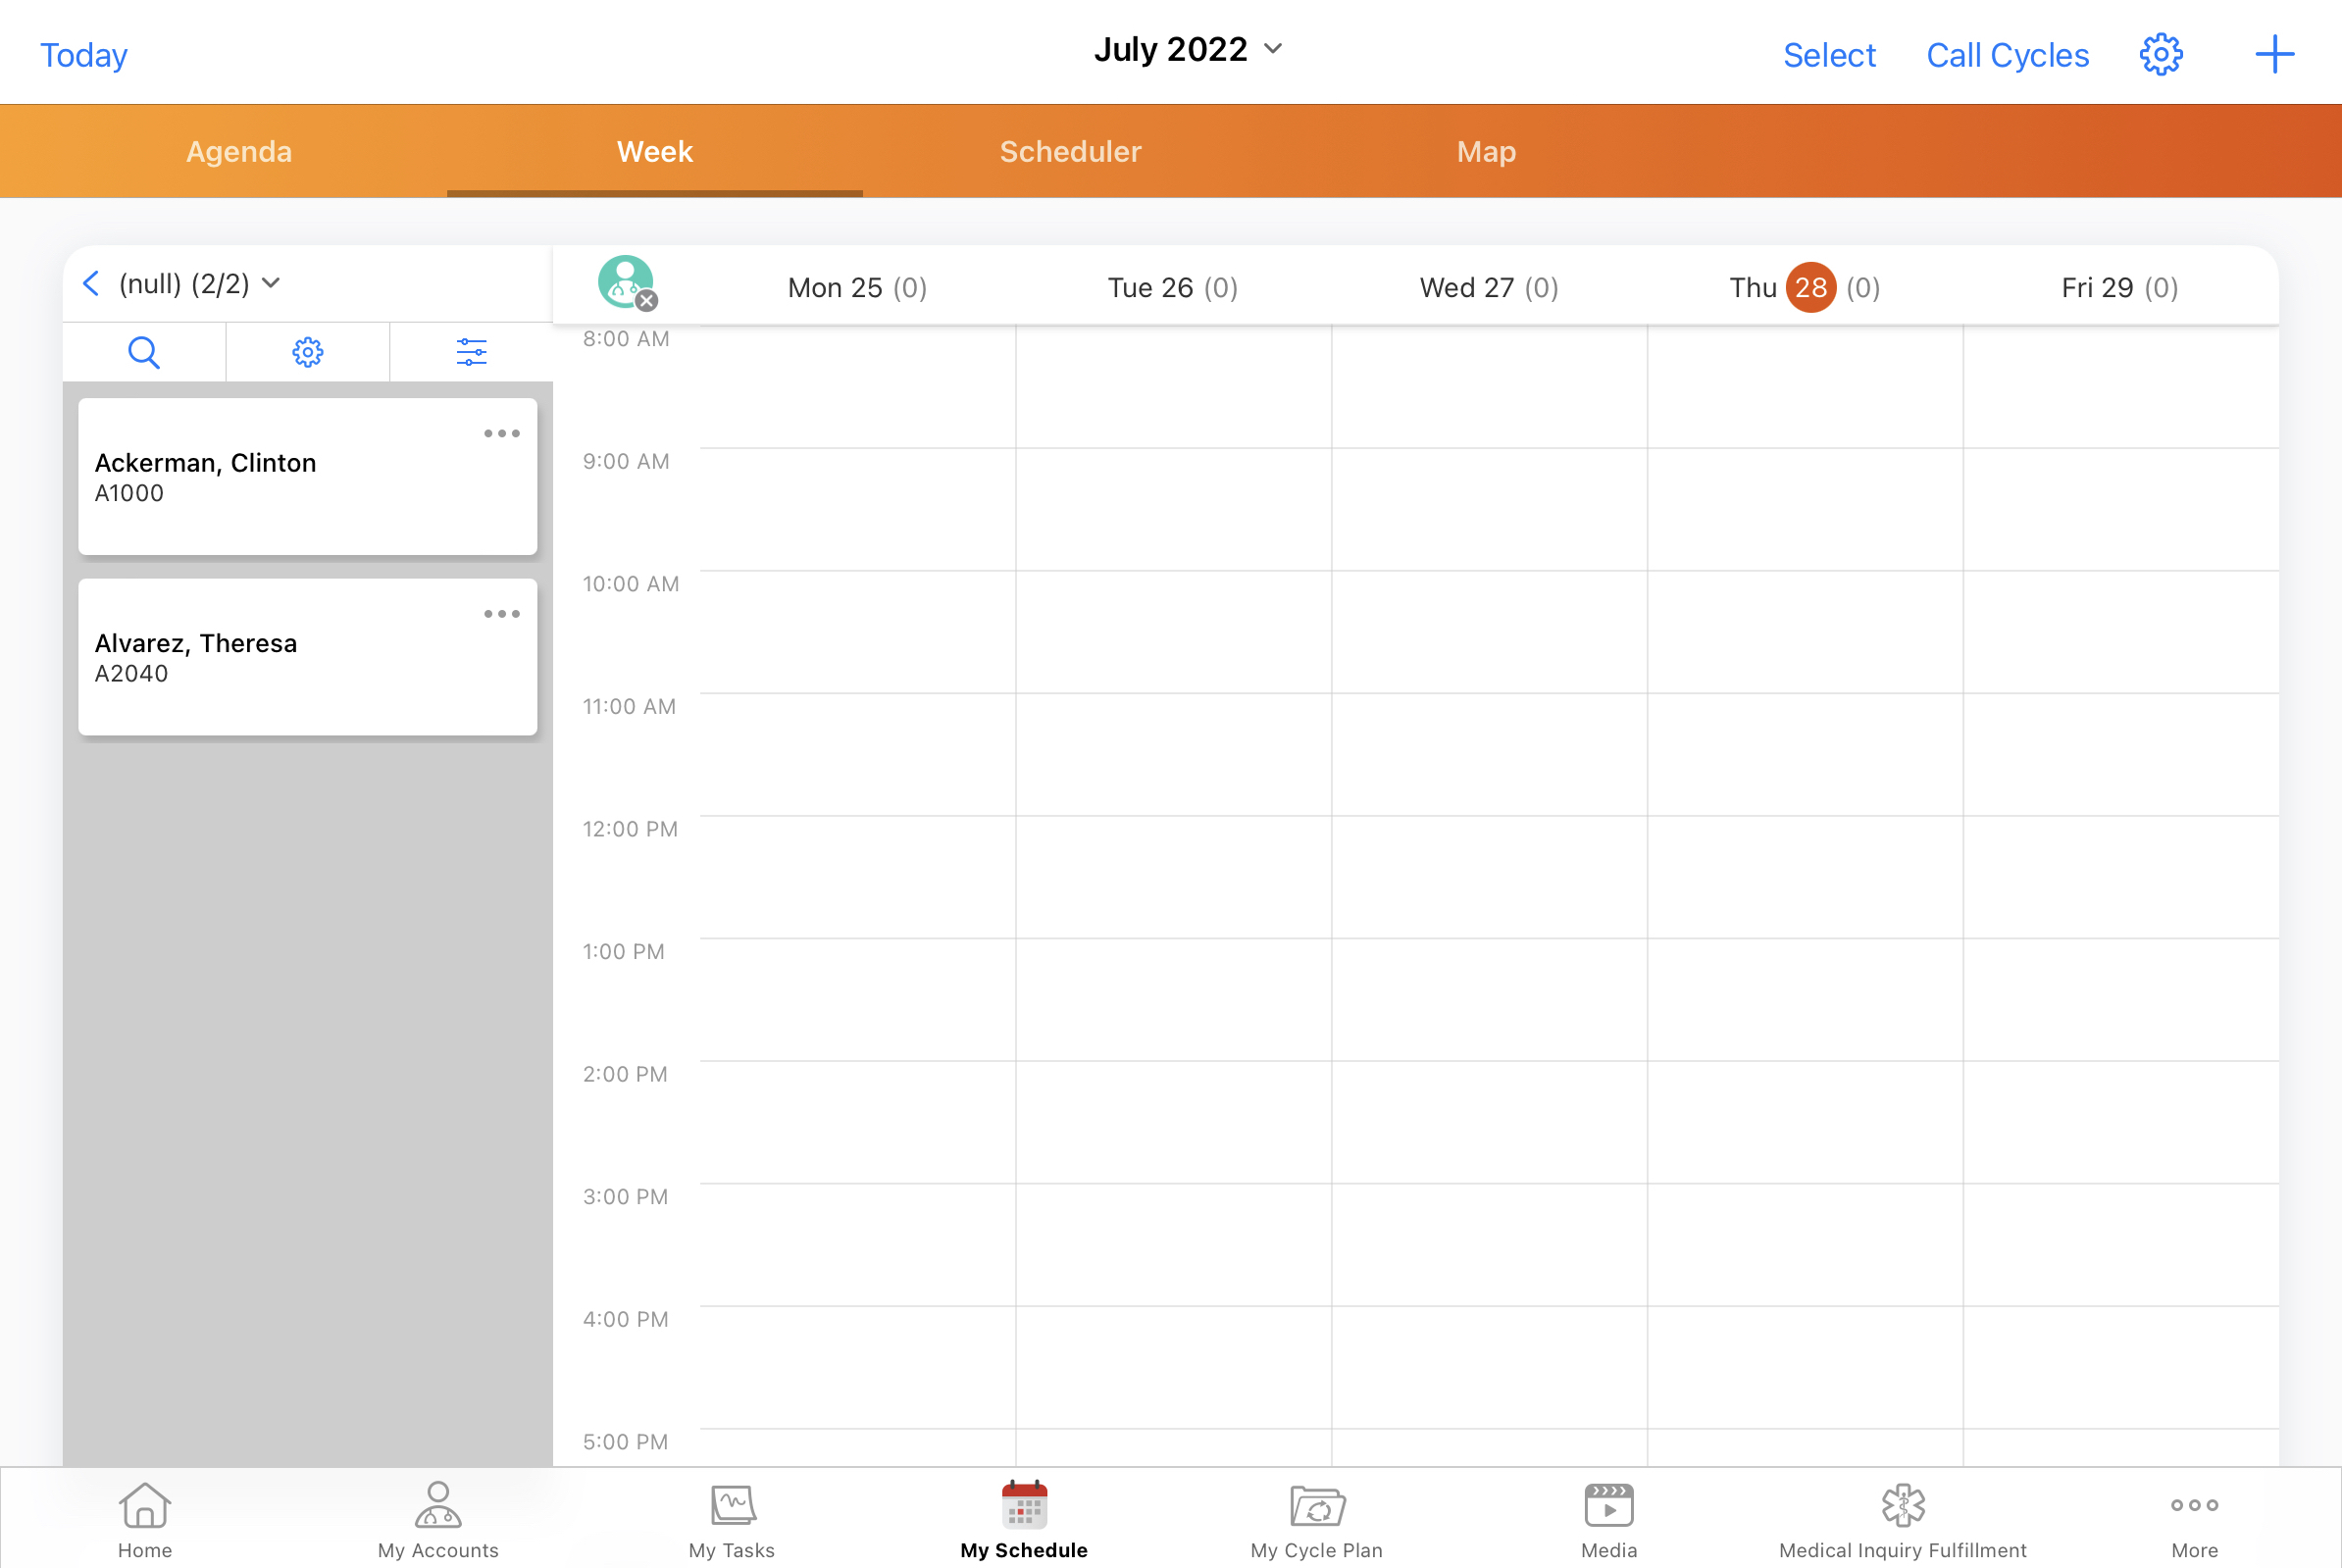2342x1568 pixels.
Task: Open account list settings gear
Action: point(307,352)
